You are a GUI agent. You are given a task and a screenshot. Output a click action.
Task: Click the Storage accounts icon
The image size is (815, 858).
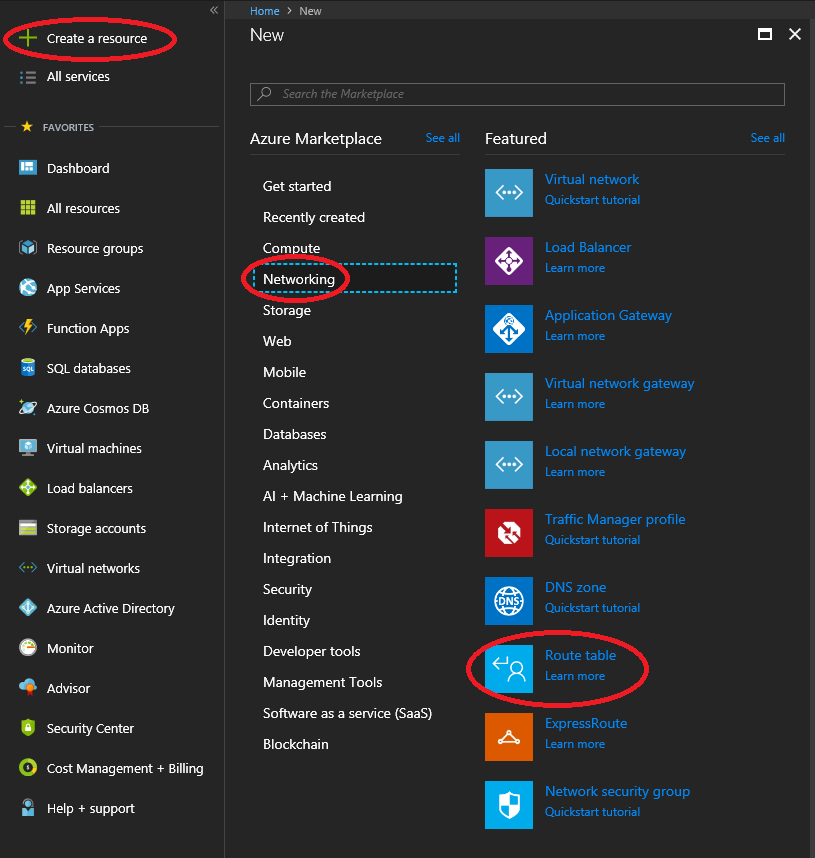28,528
